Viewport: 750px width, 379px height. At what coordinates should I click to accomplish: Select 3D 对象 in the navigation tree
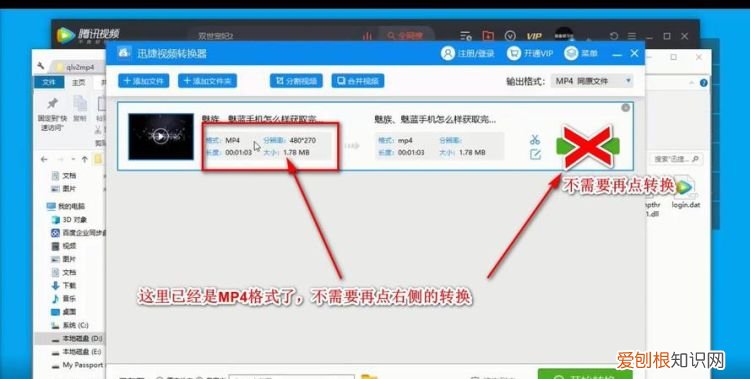pyautogui.click(x=74, y=220)
